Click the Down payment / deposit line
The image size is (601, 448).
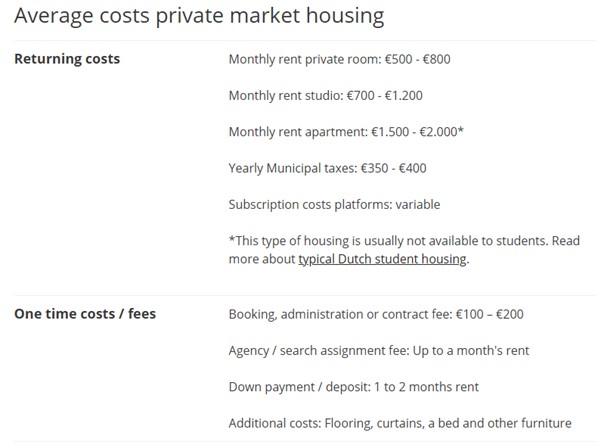tap(354, 386)
